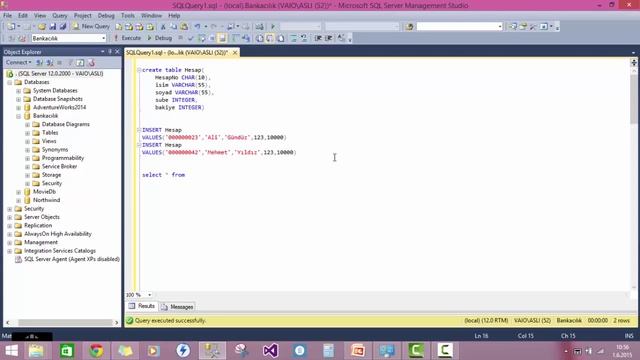Click the Undo arrow icon

coord(198,27)
